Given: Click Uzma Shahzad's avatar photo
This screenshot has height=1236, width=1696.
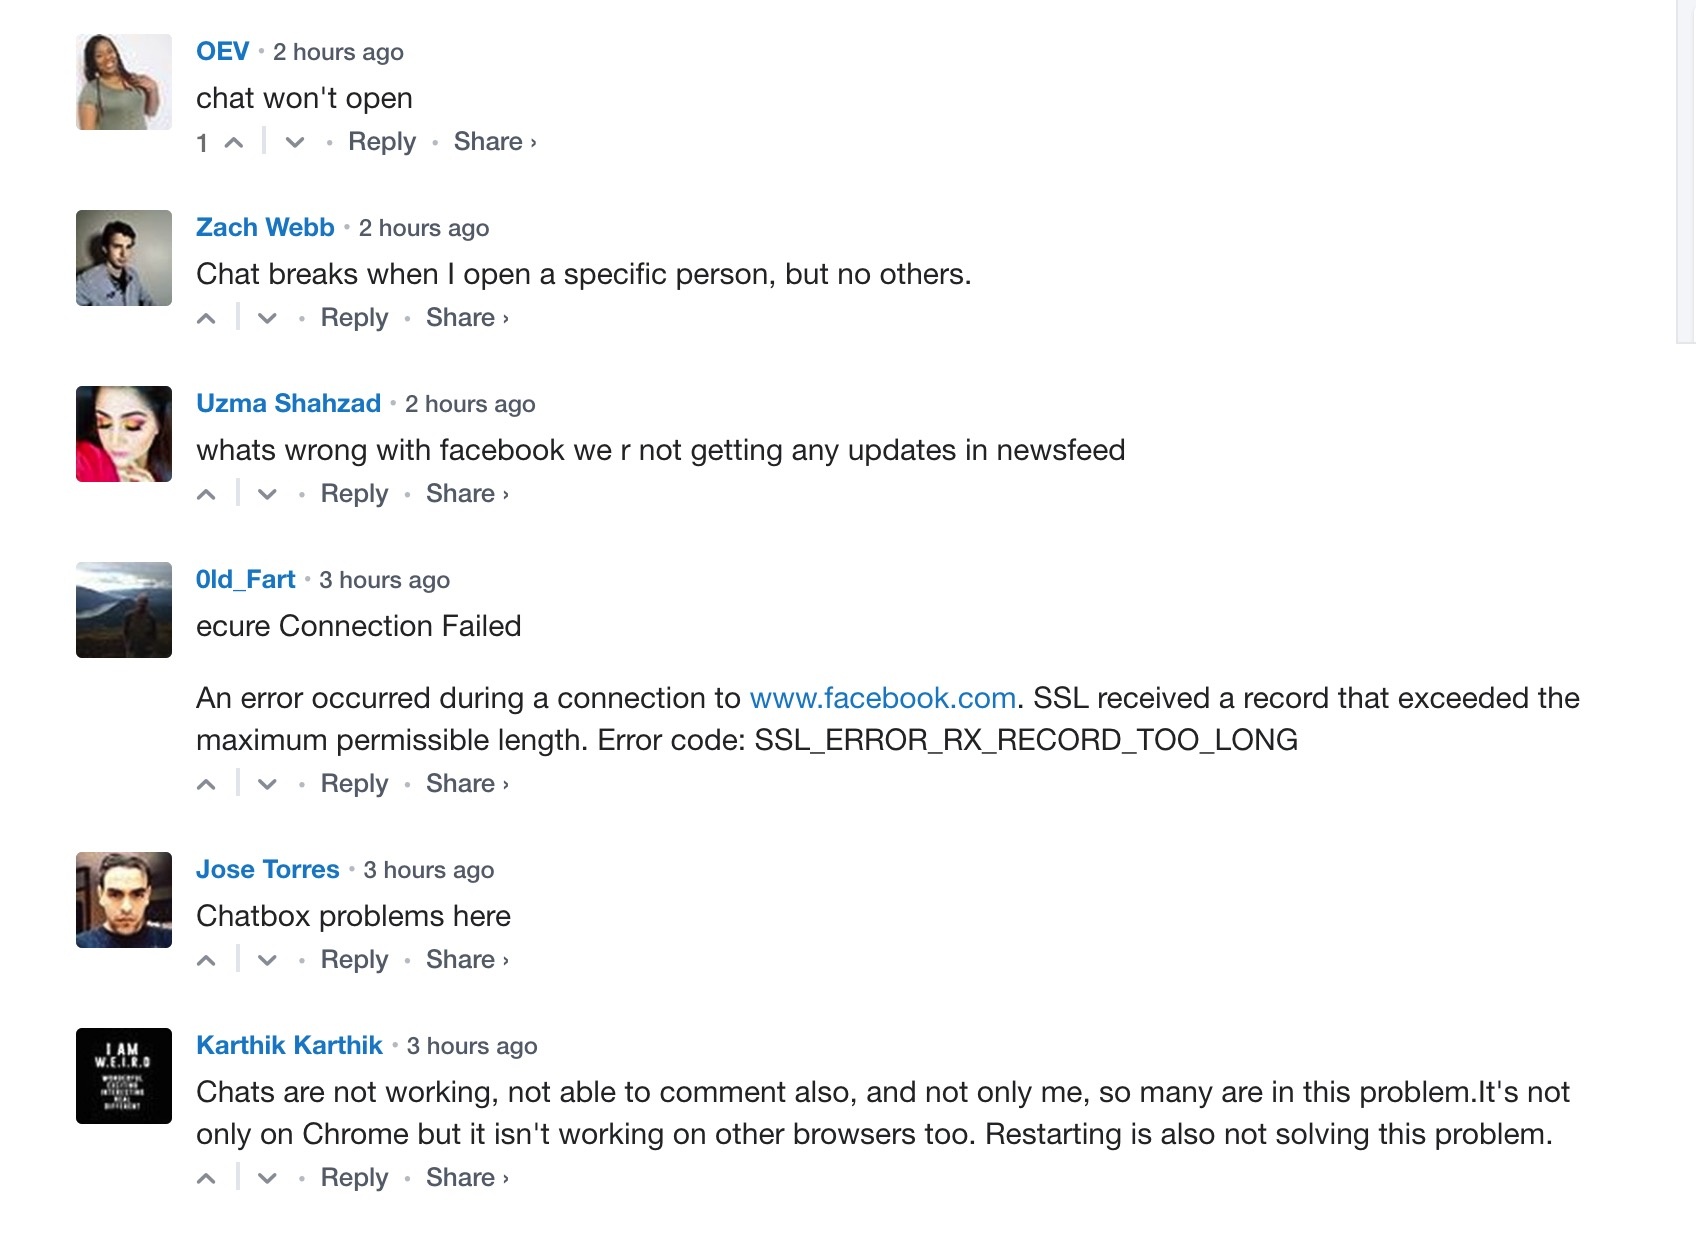Looking at the screenshot, I should (124, 434).
